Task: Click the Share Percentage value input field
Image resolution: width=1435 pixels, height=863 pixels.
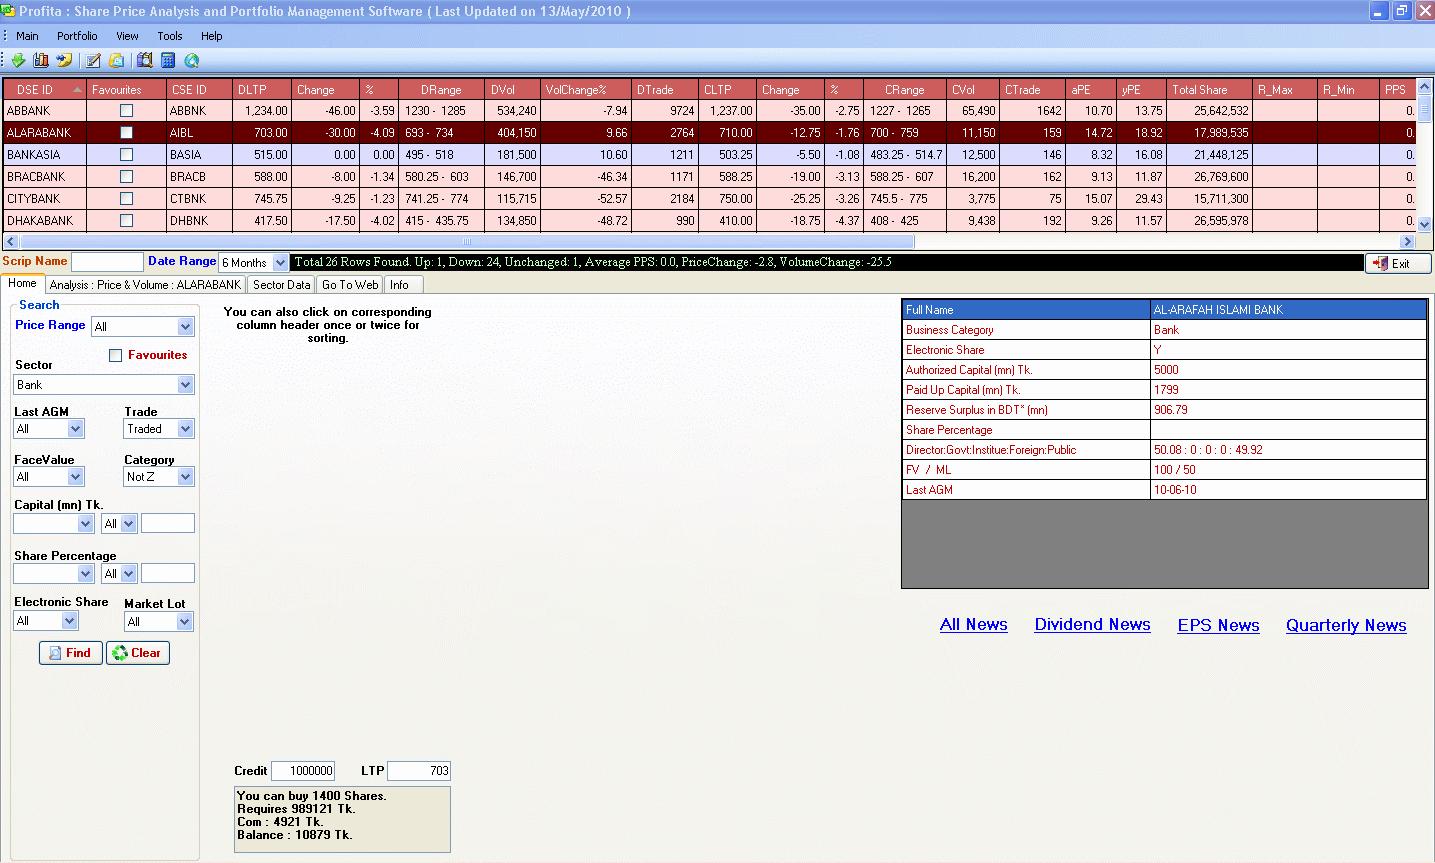Action: pyautogui.click(x=168, y=573)
